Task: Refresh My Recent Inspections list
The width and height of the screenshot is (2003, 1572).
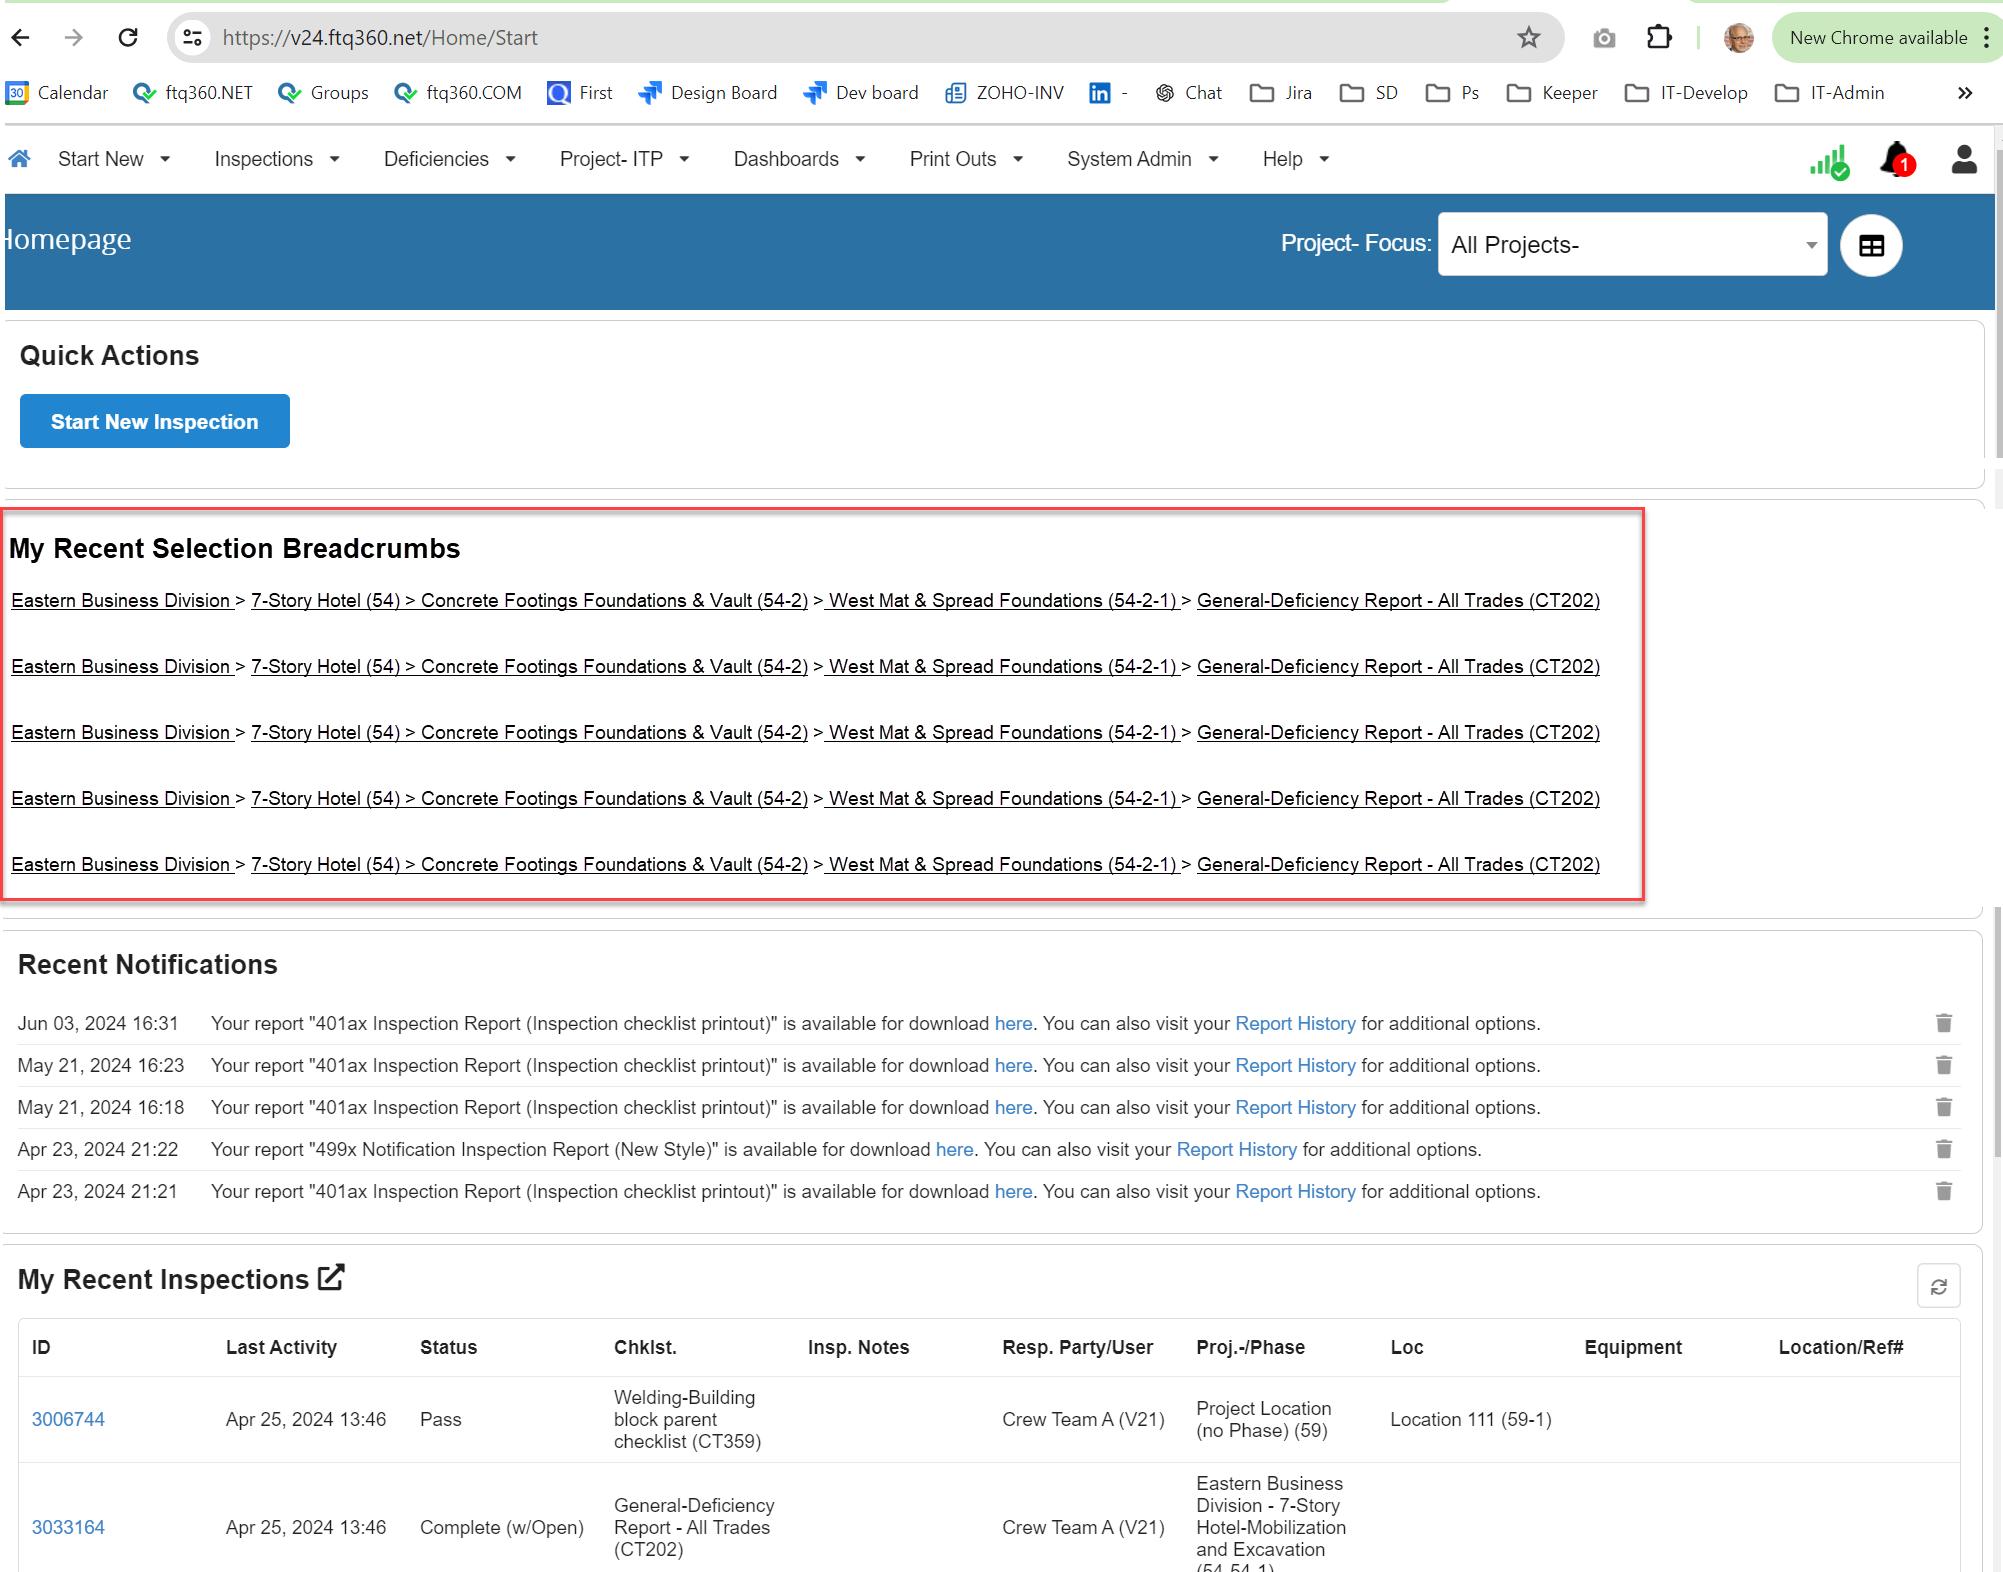Action: (x=1938, y=1286)
